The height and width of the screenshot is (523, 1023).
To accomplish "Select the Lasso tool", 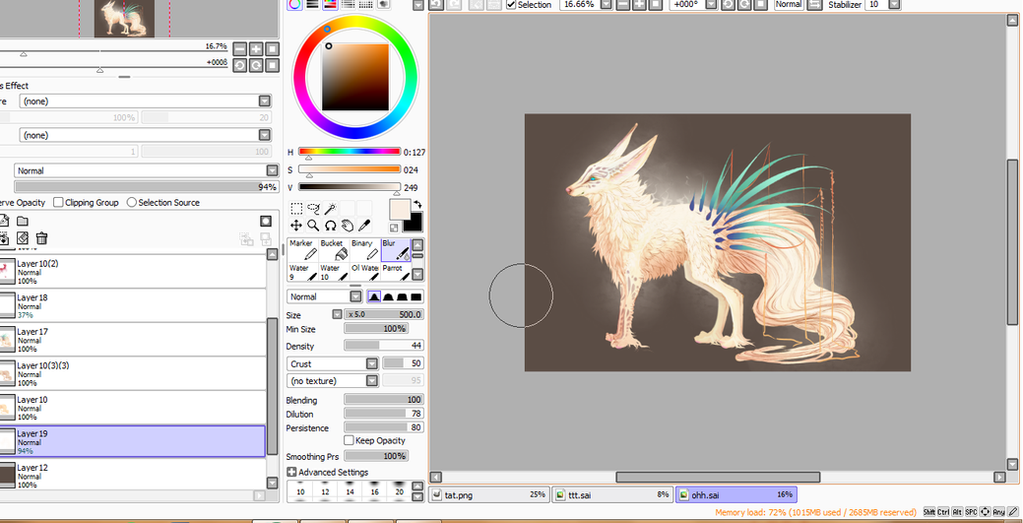I will (313, 209).
